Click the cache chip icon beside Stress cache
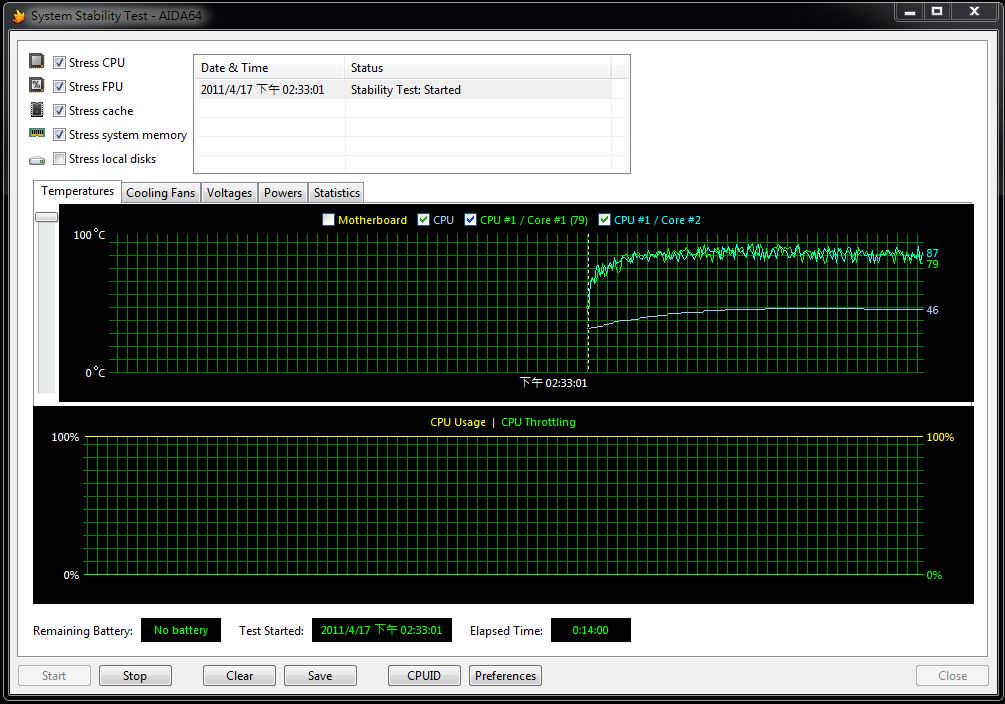1005x704 pixels. [x=37, y=110]
